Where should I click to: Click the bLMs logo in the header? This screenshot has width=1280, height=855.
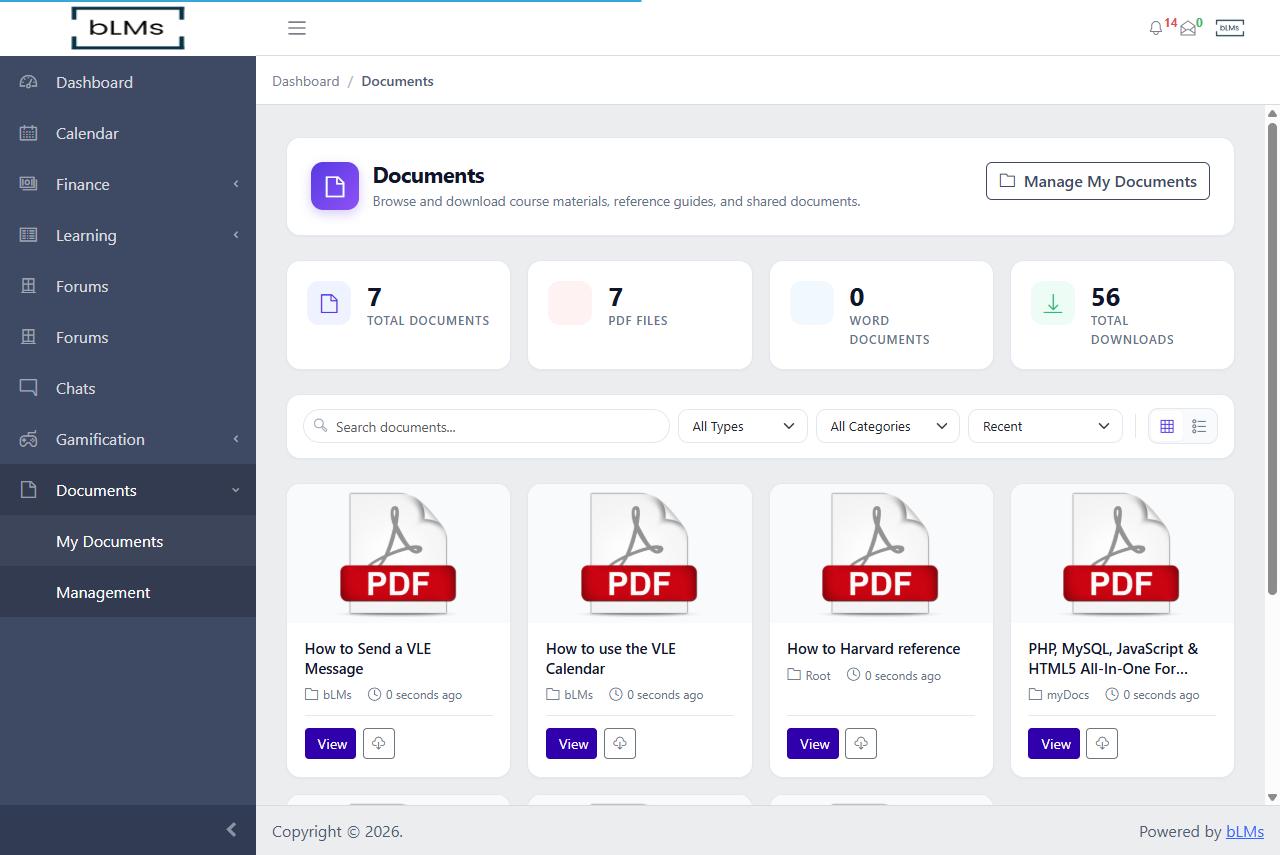[128, 28]
